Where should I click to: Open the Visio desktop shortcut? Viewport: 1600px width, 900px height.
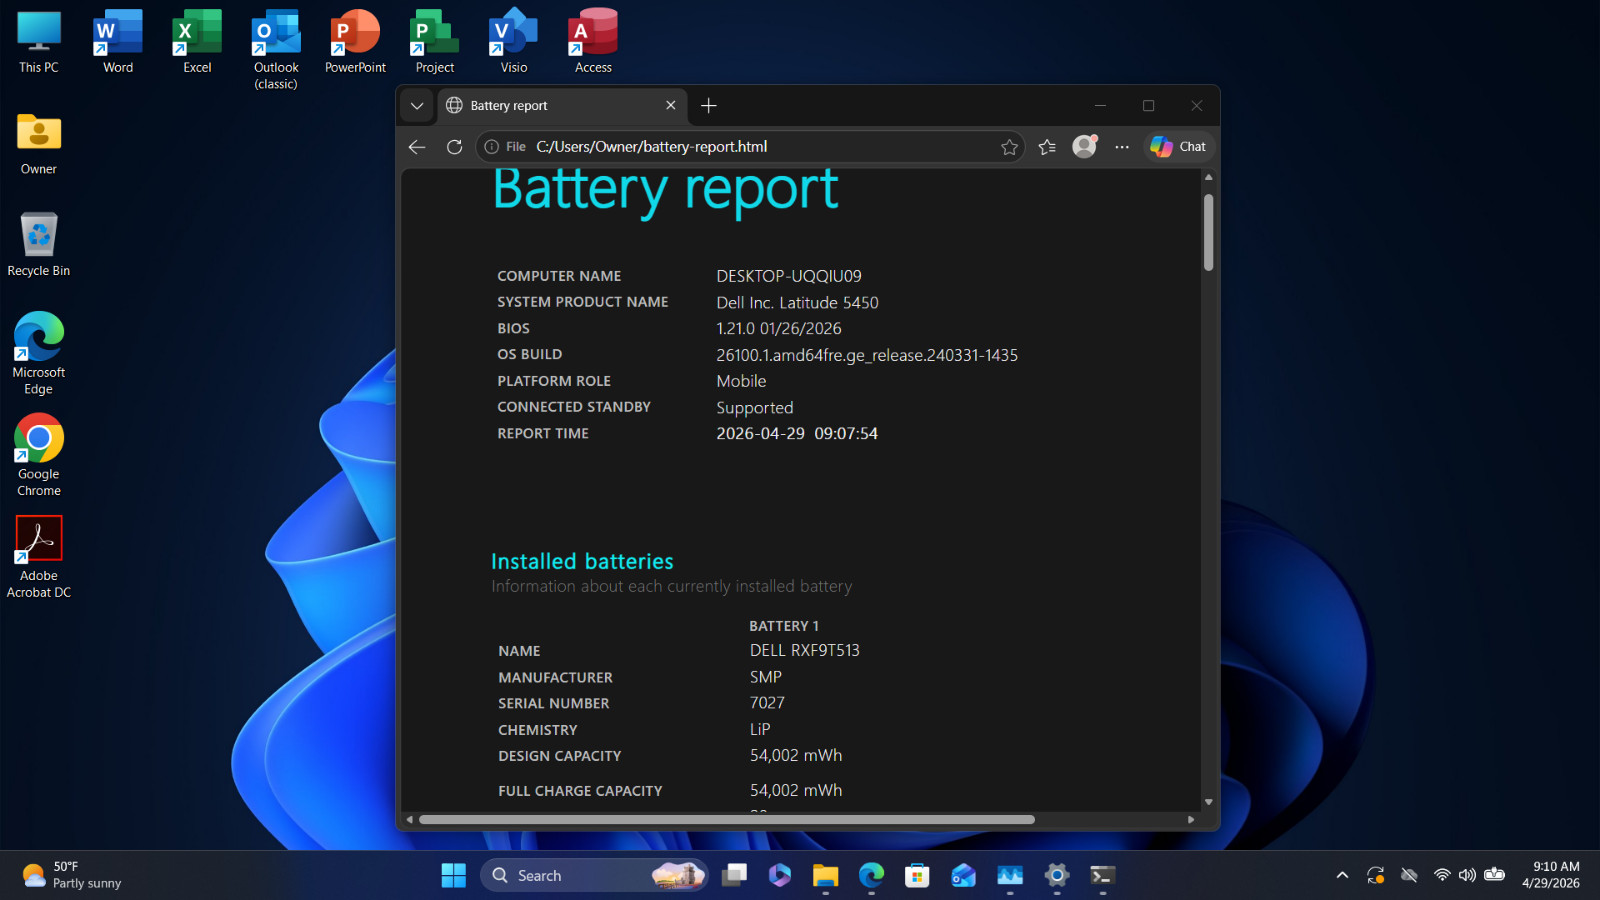click(514, 42)
